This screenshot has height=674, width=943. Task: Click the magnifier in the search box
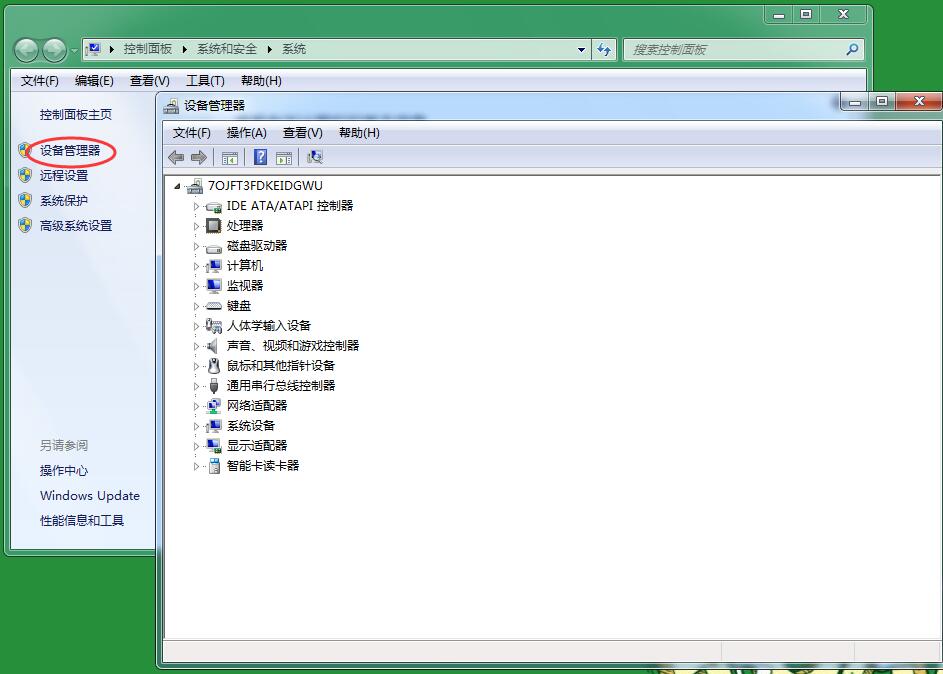pos(851,49)
